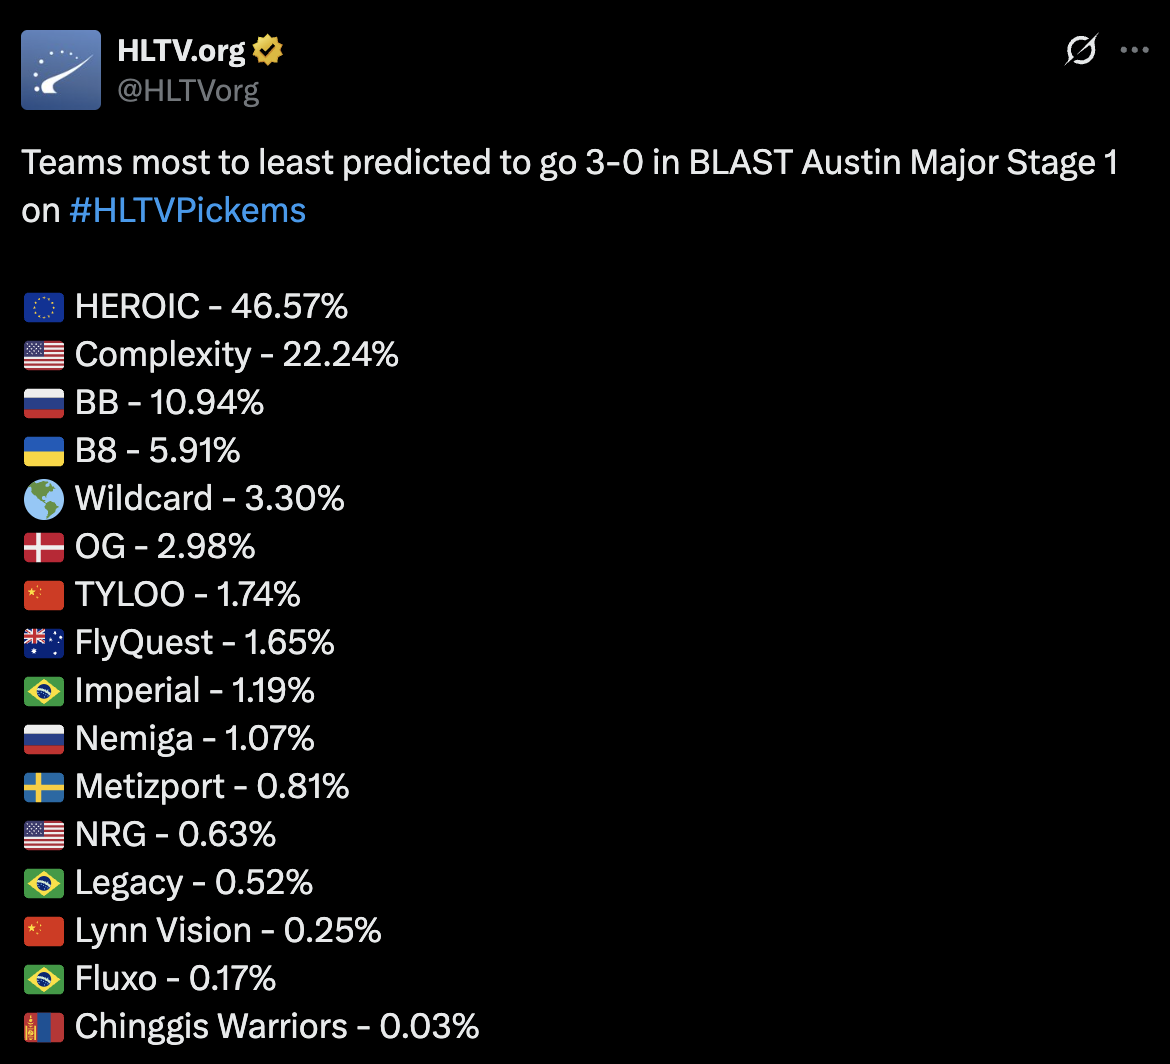
Task: Click the Mongolia flag beside Chinggis Warriors
Action: point(44,1027)
